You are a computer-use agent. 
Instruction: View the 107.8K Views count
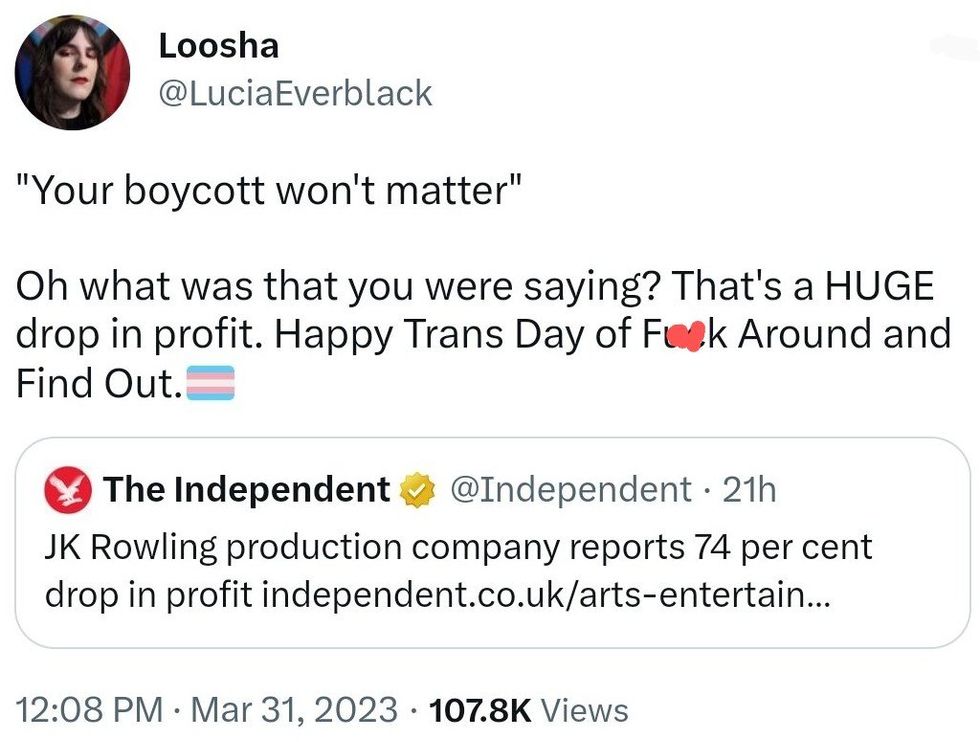(528, 710)
